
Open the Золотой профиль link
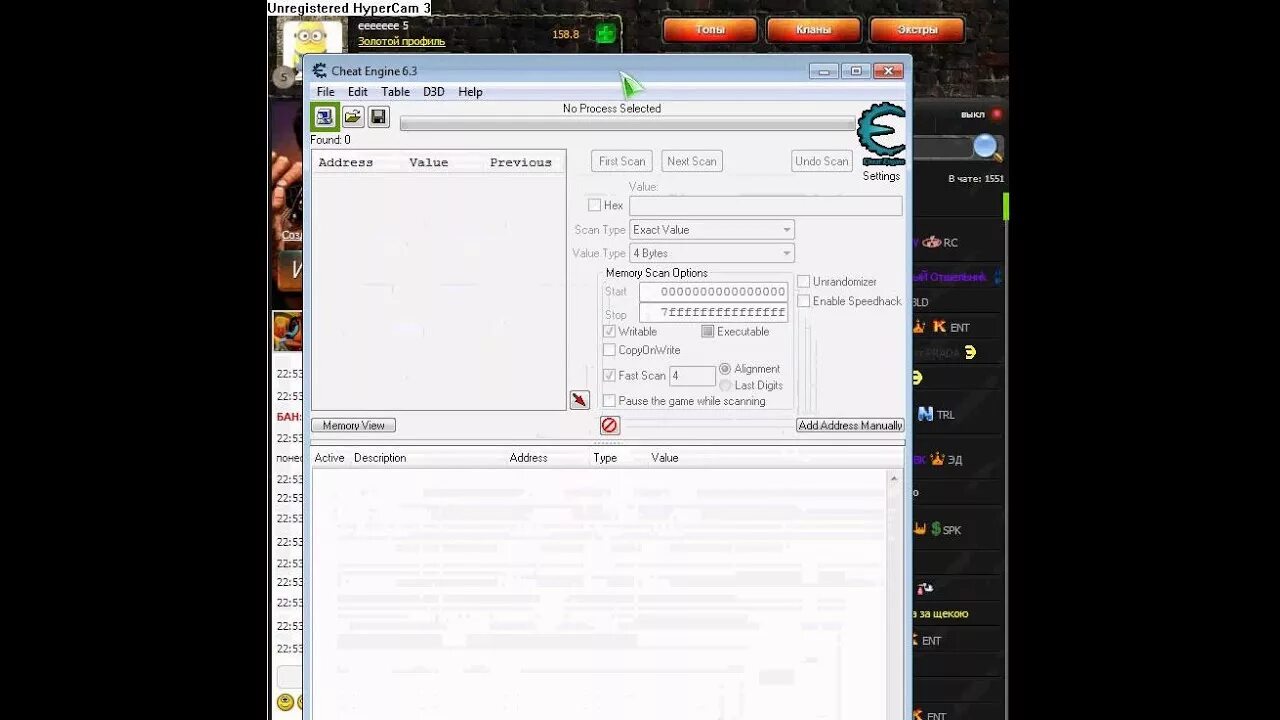[402, 42]
